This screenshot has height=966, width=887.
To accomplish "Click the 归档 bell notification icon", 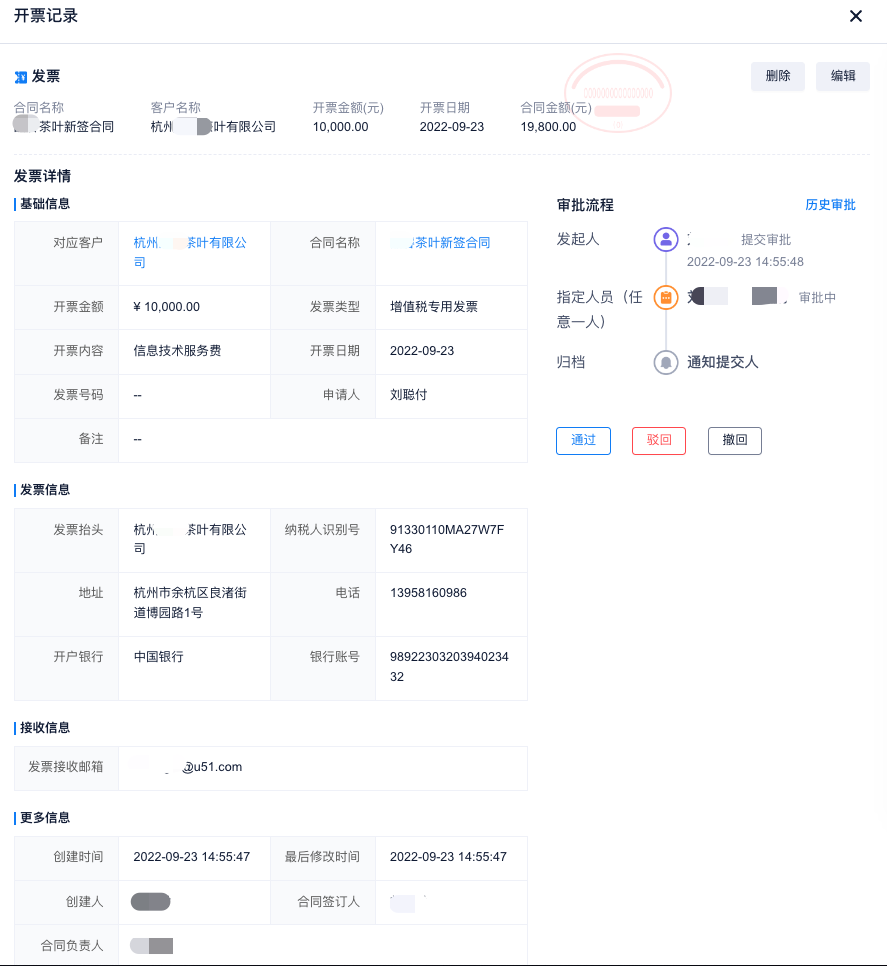I will 665,362.
